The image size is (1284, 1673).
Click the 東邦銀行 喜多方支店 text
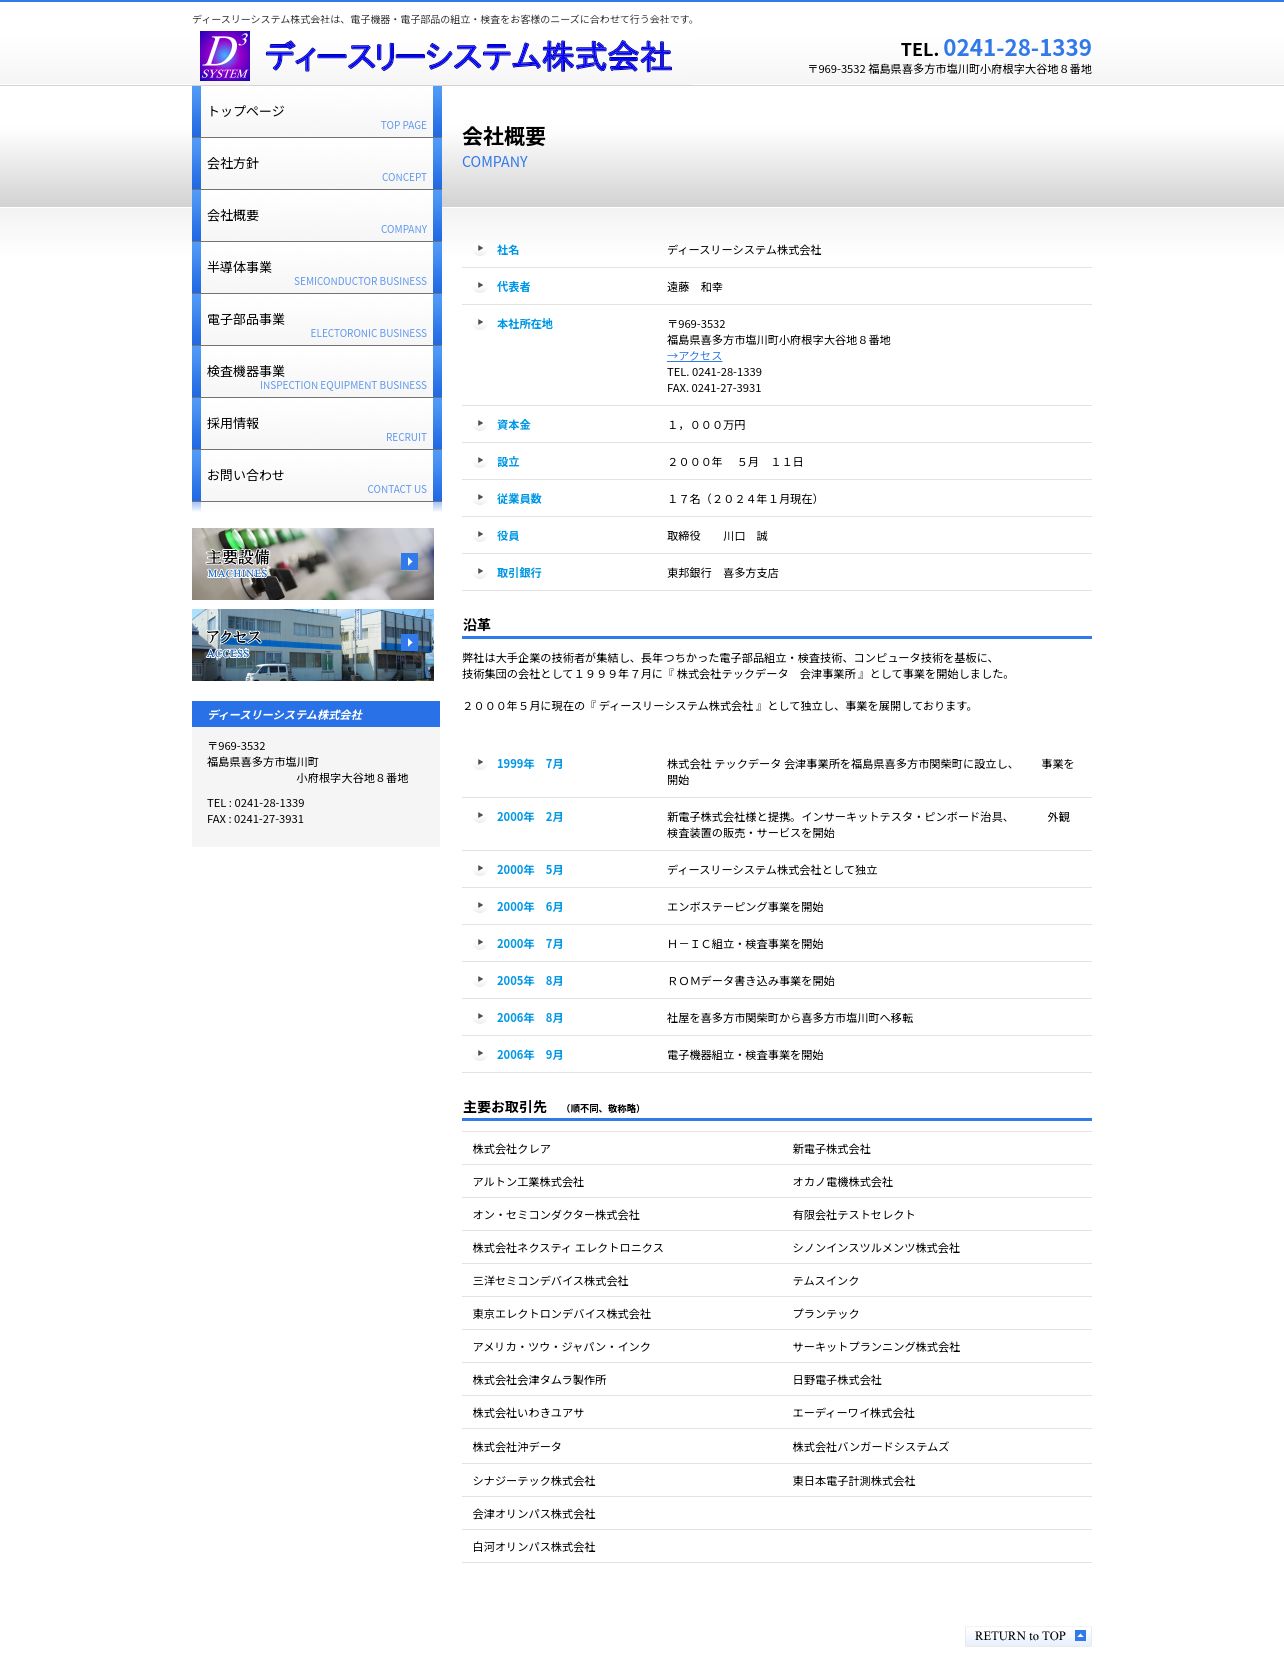pos(723,573)
